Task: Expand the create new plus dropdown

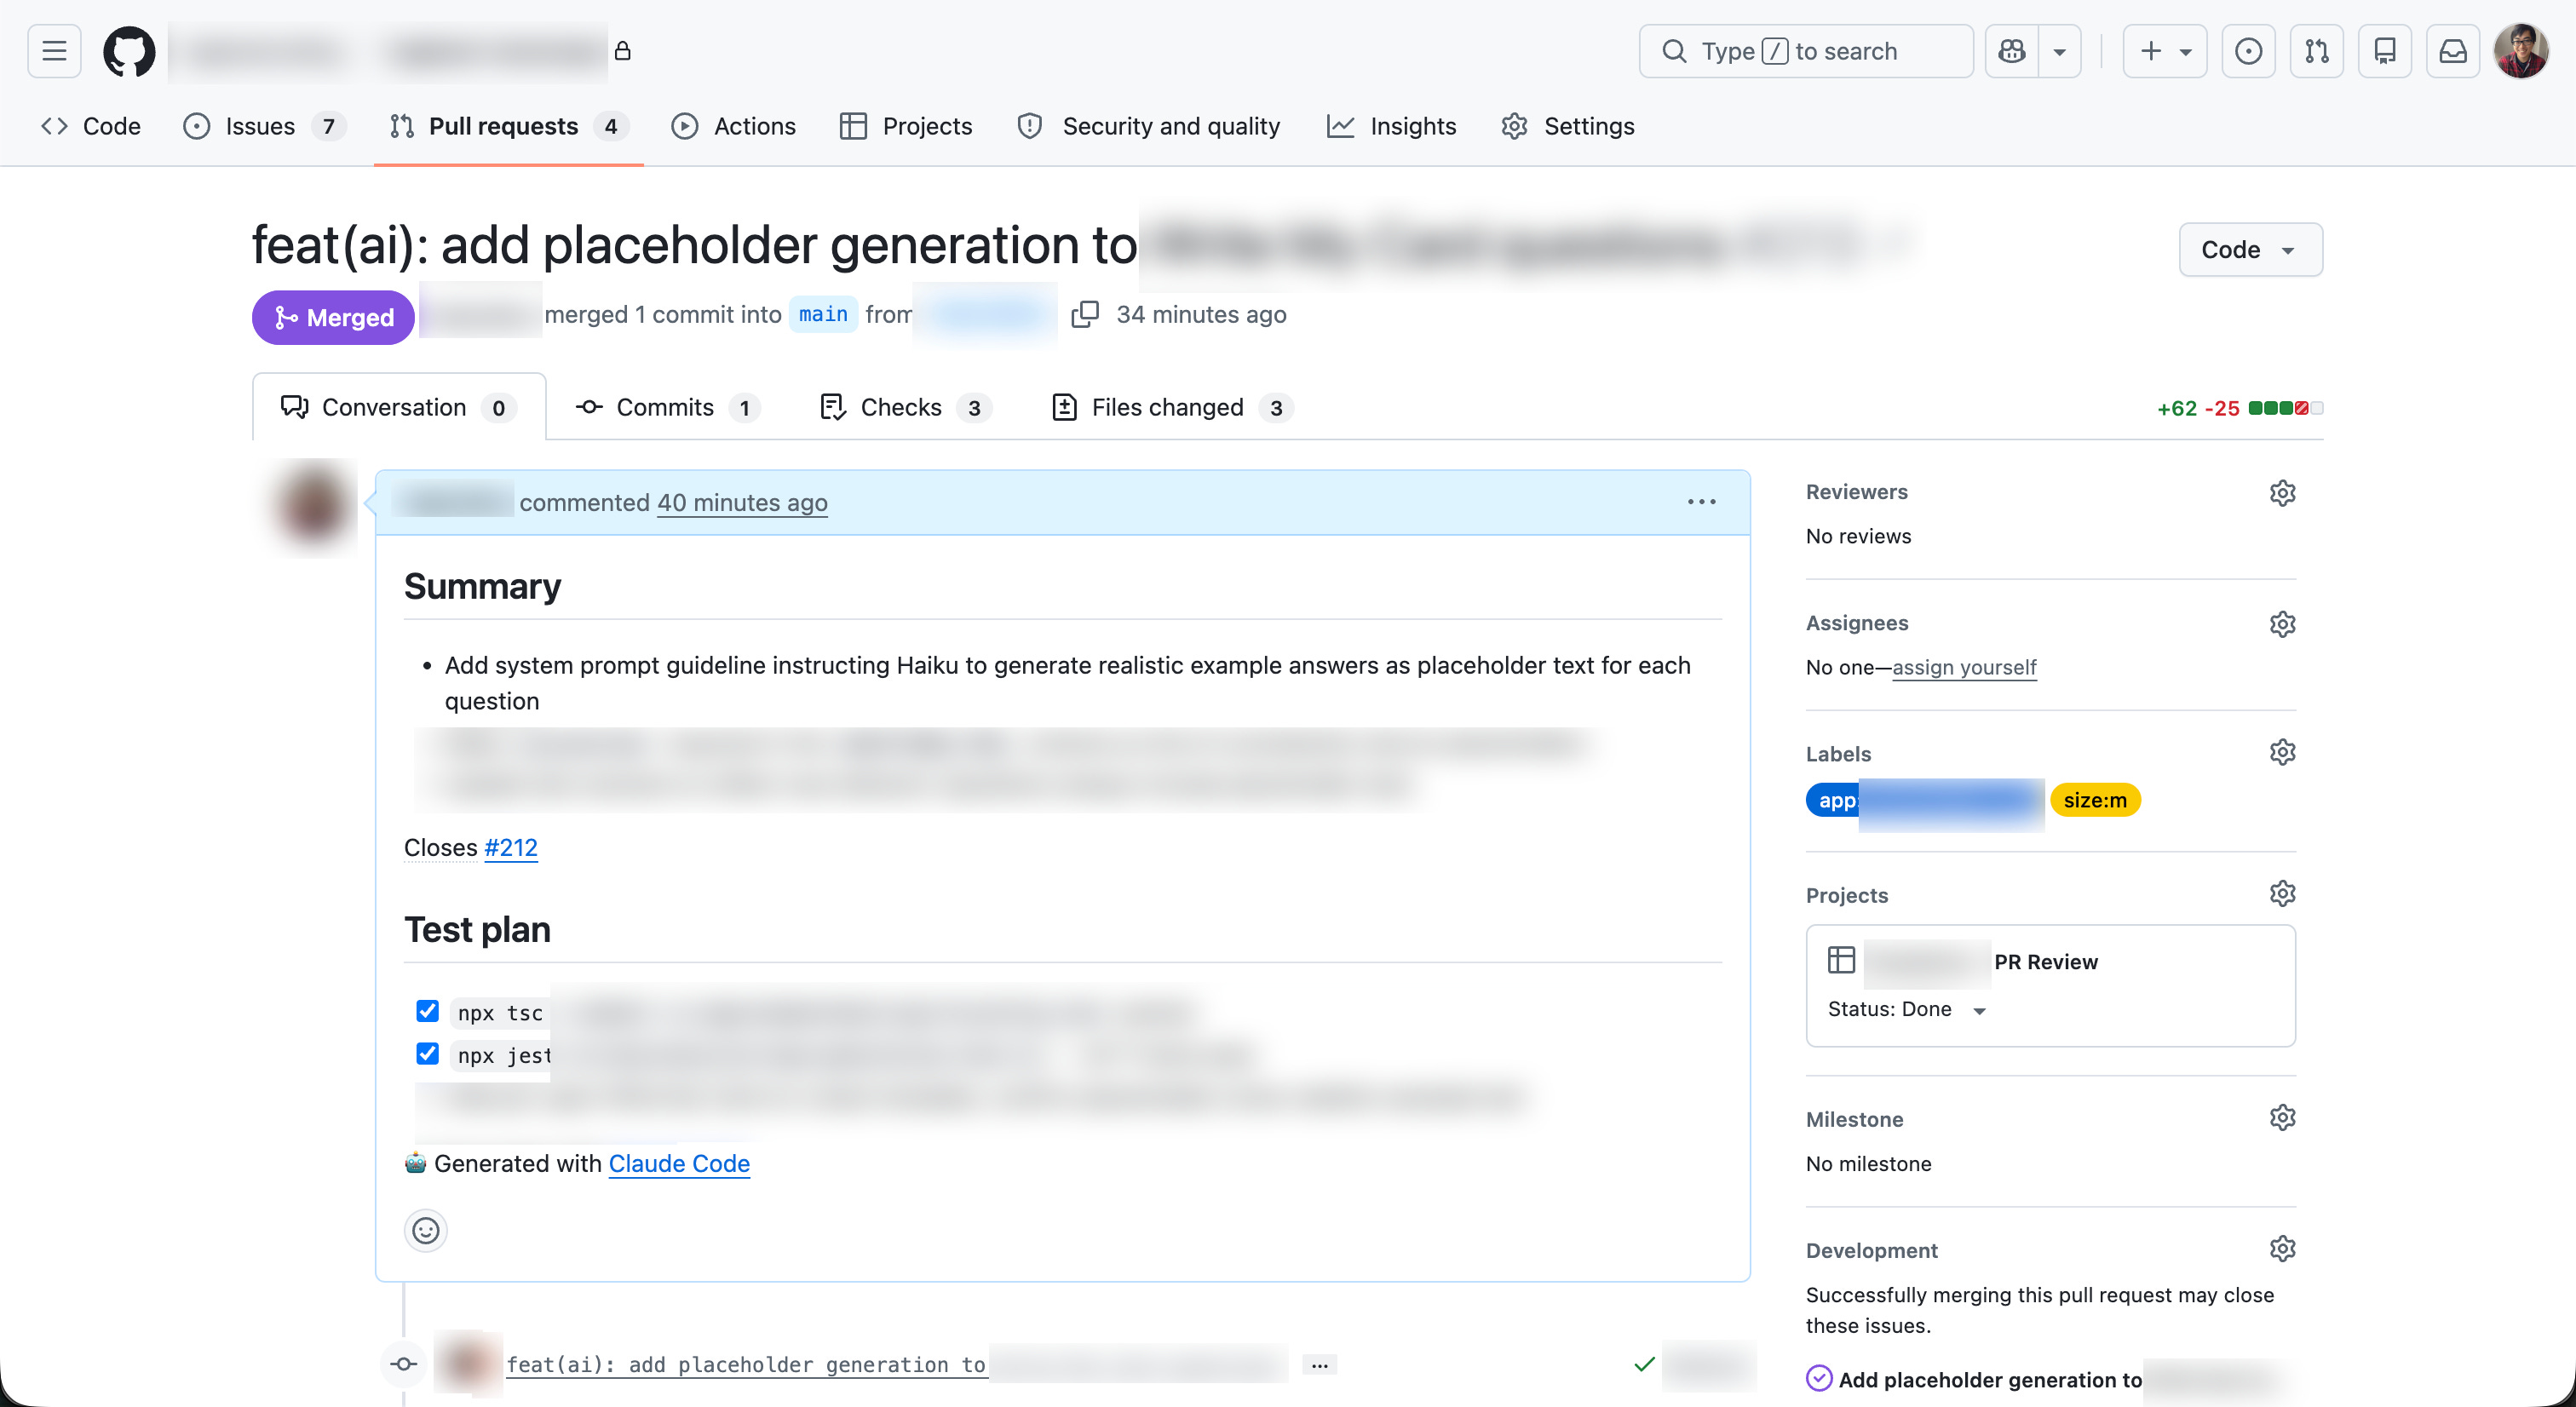Action: coord(2164,51)
